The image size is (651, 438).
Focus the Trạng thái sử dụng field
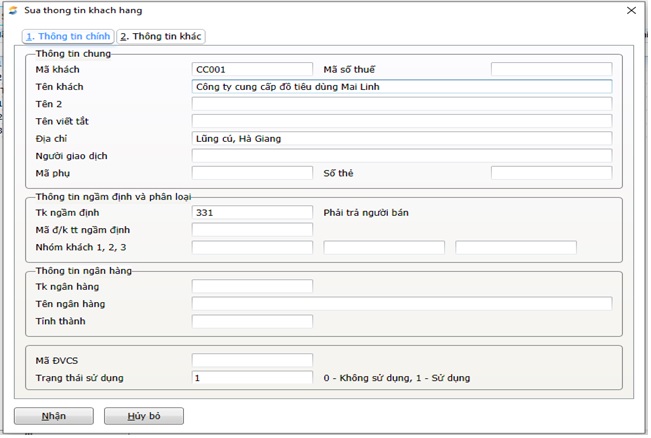(x=252, y=378)
